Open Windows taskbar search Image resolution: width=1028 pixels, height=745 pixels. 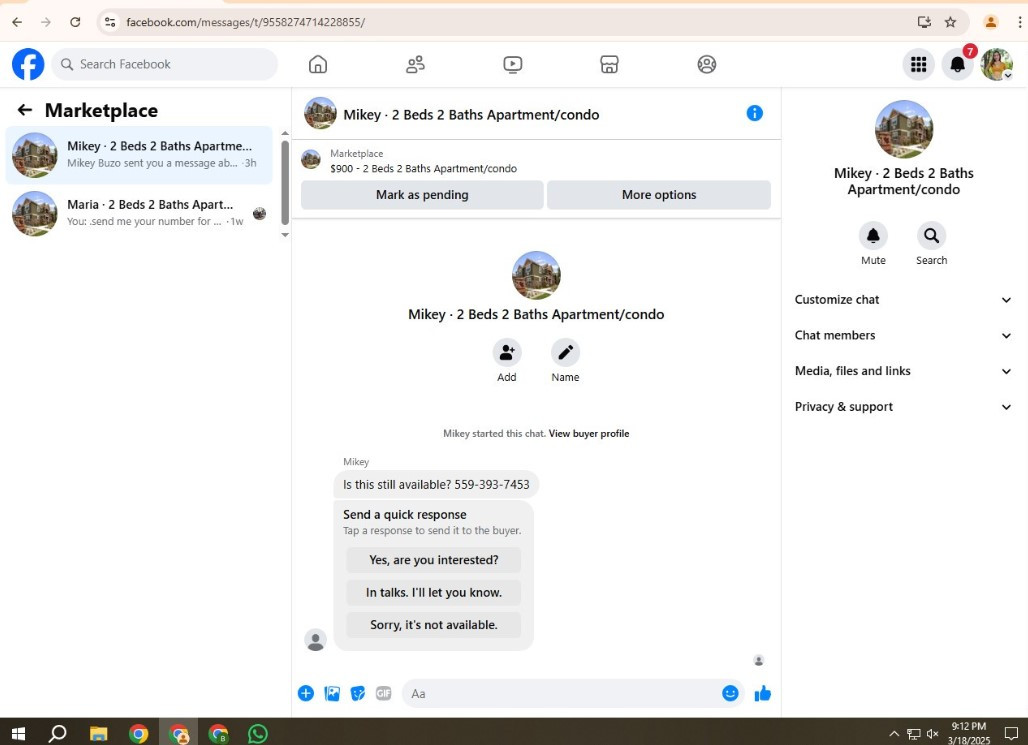pyautogui.click(x=58, y=733)
